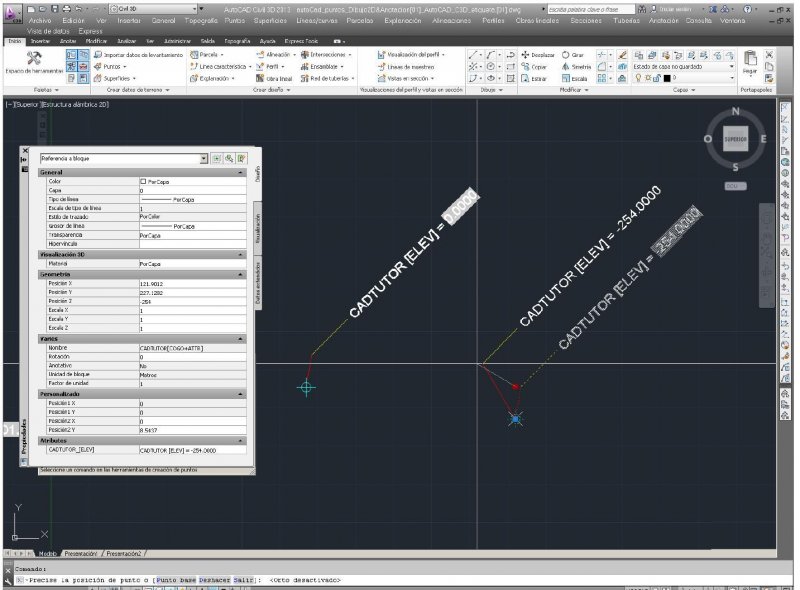The height and width of the screenshot is (590, 800).
Task: Choose the Copiar tool in Modificar
Action: (x=534, y=67)
